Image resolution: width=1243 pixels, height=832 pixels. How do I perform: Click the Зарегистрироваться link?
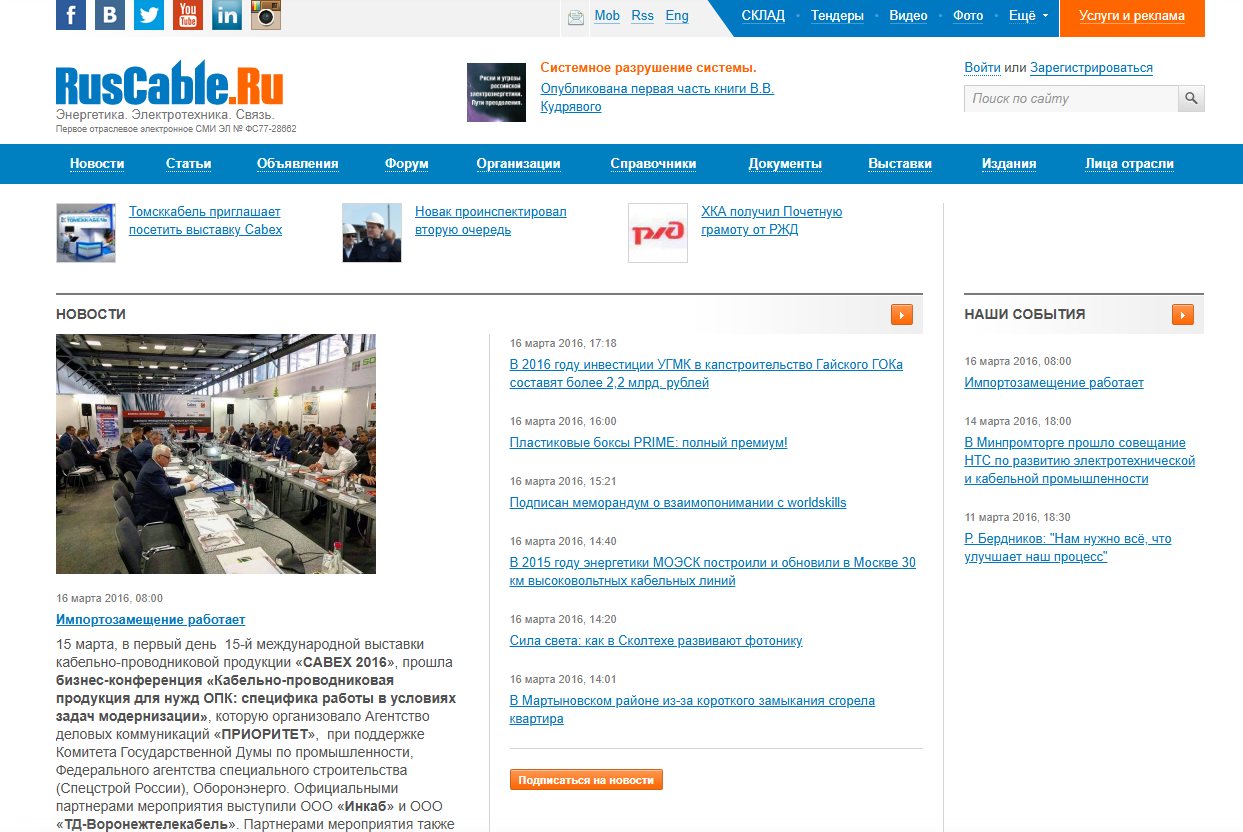(1091, 68)
